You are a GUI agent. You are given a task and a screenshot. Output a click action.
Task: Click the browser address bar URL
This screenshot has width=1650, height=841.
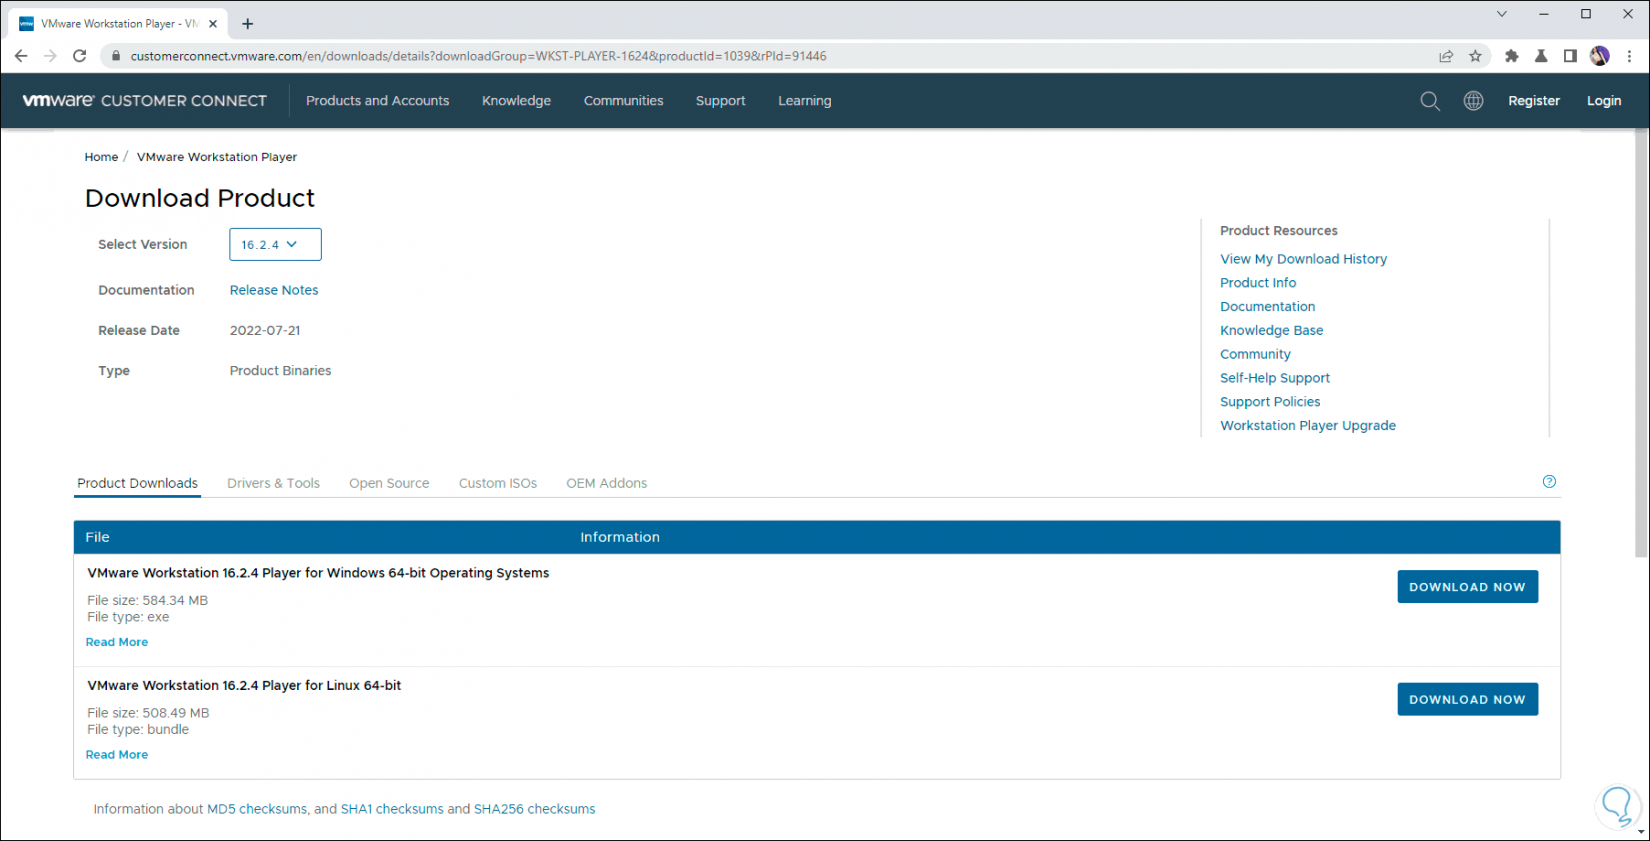tap(478, 56)
